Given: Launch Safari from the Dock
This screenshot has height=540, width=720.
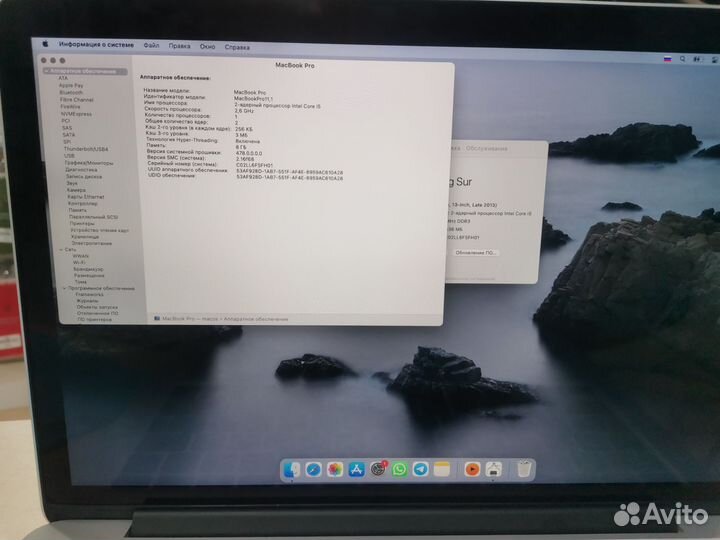Looking at the screenshot, I should coord(313,469).
